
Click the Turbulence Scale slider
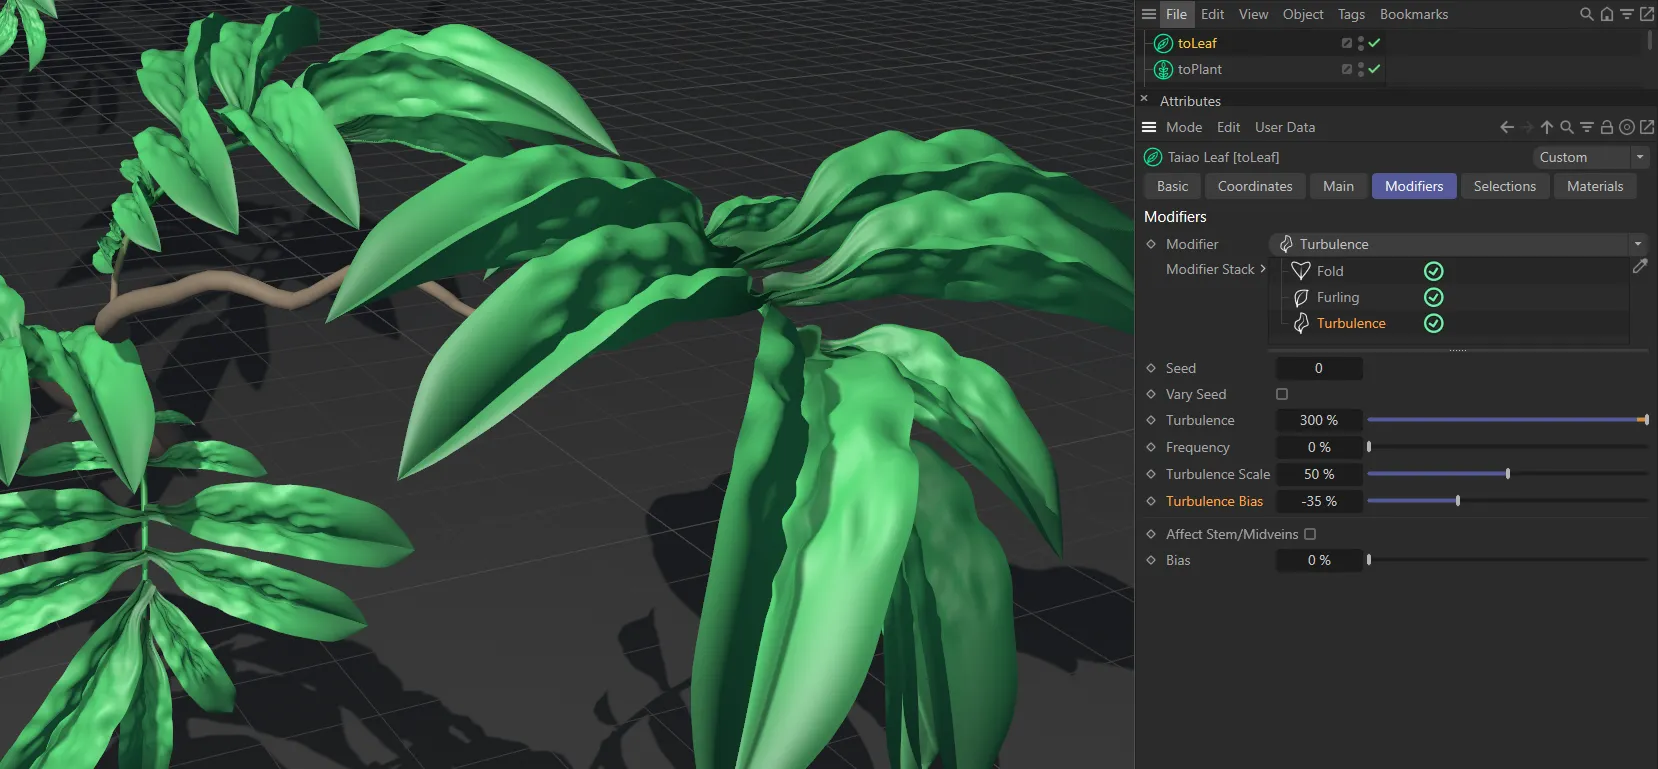click(1507, 474)
